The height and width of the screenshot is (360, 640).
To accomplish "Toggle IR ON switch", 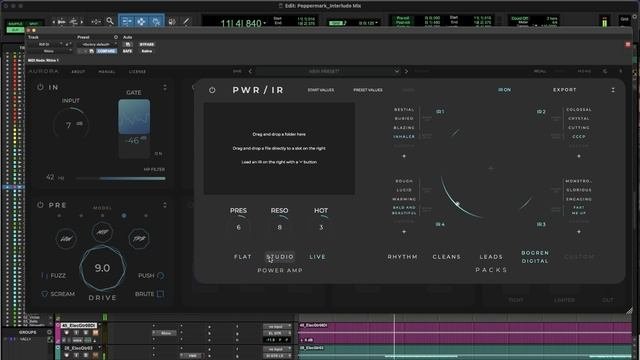I will tap(504, 90).
